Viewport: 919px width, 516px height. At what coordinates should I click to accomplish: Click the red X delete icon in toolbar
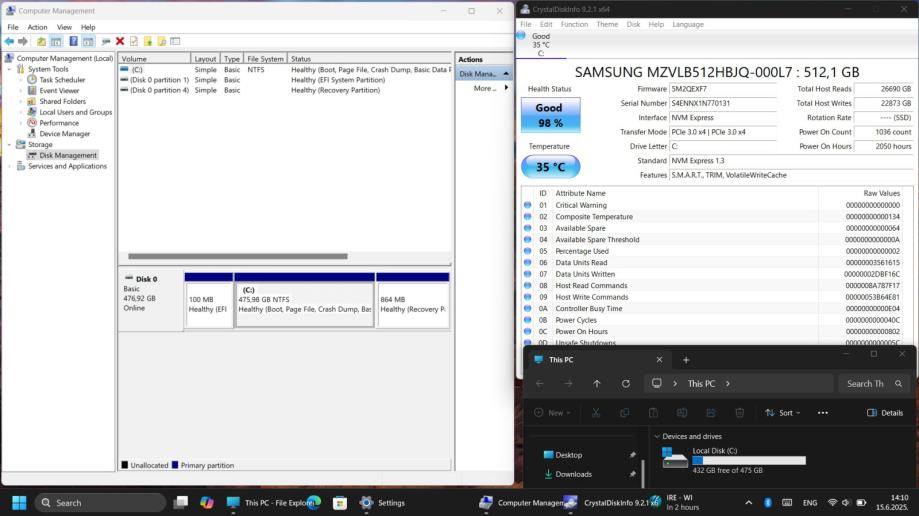click(x=120, y=41)
